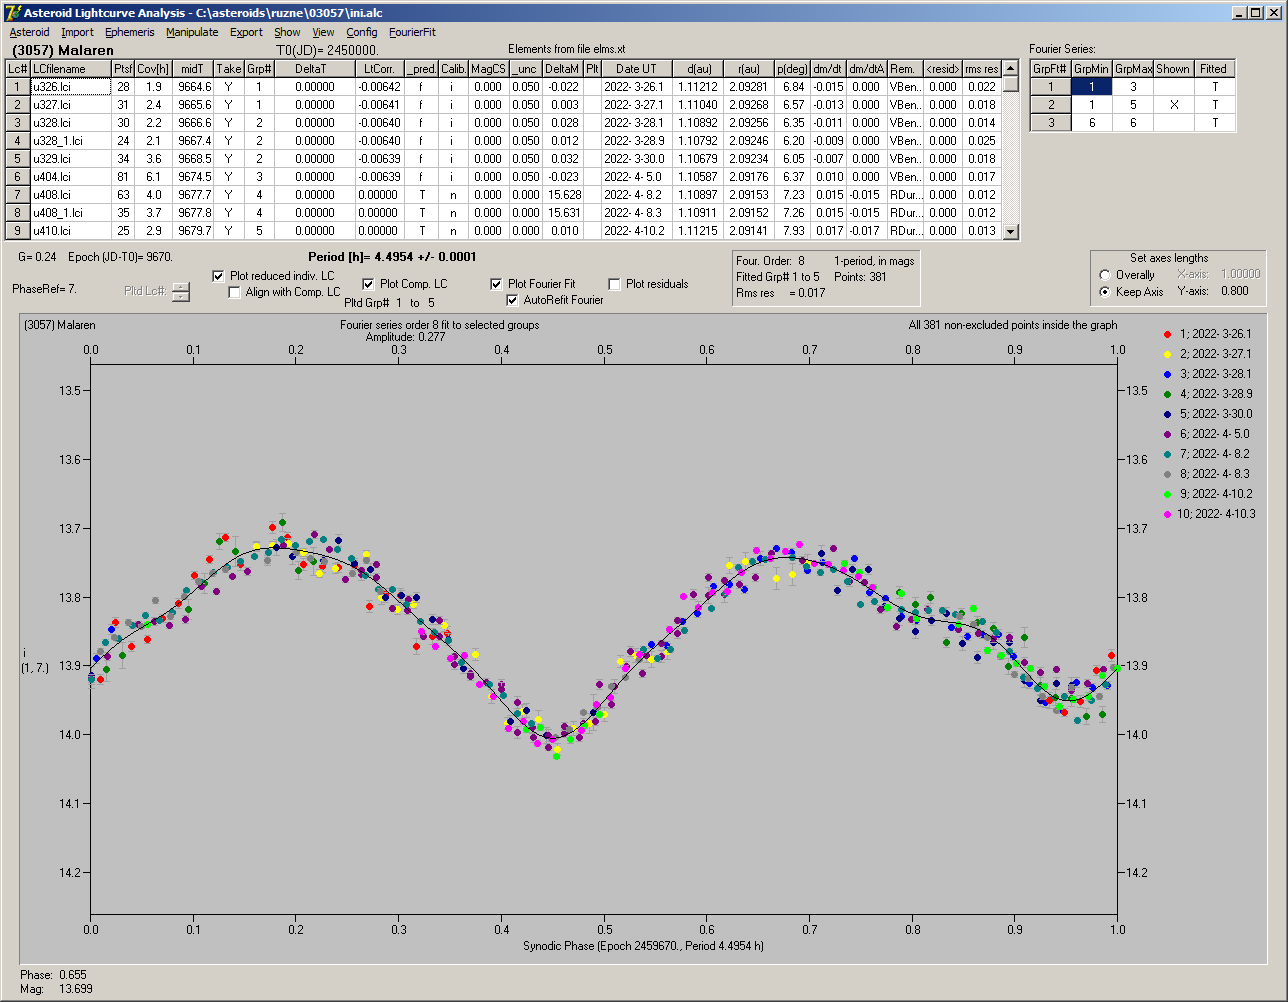Click the rms res column header
The height and width of the screenshot is (1002, 1288).
981,69
